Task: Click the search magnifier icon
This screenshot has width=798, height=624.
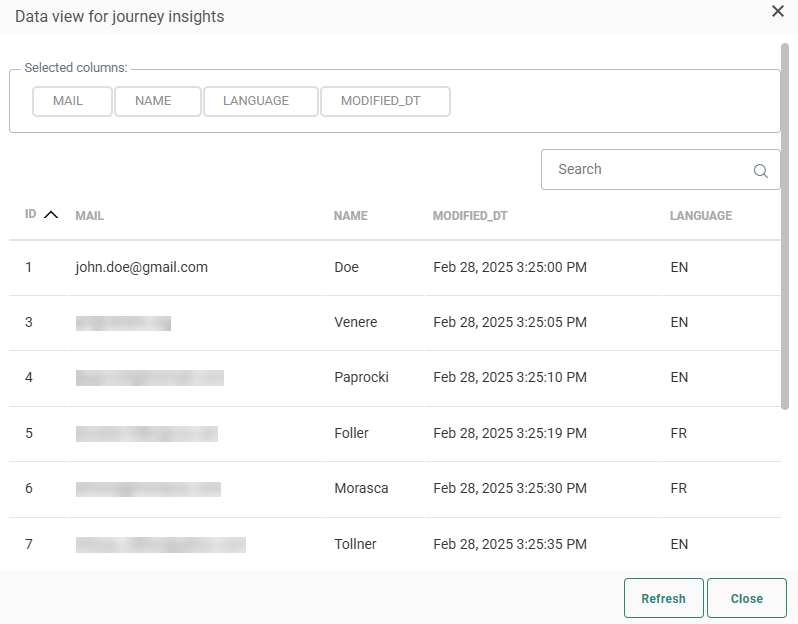Action: [760, 171]
